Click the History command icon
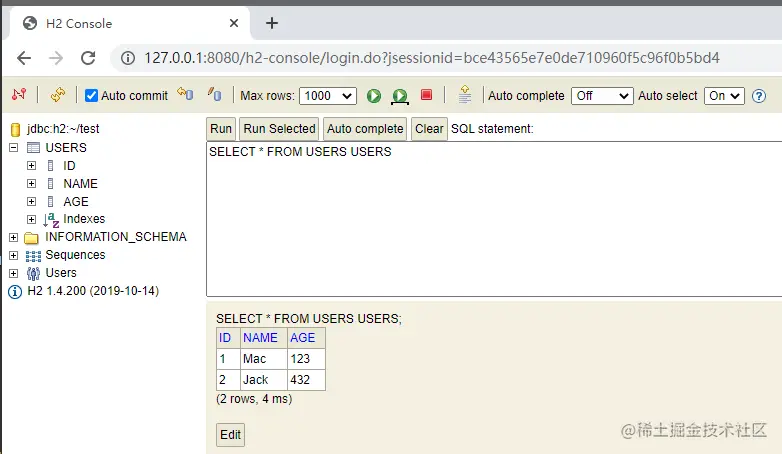The image size is (782, 454). tap(464, 94)
